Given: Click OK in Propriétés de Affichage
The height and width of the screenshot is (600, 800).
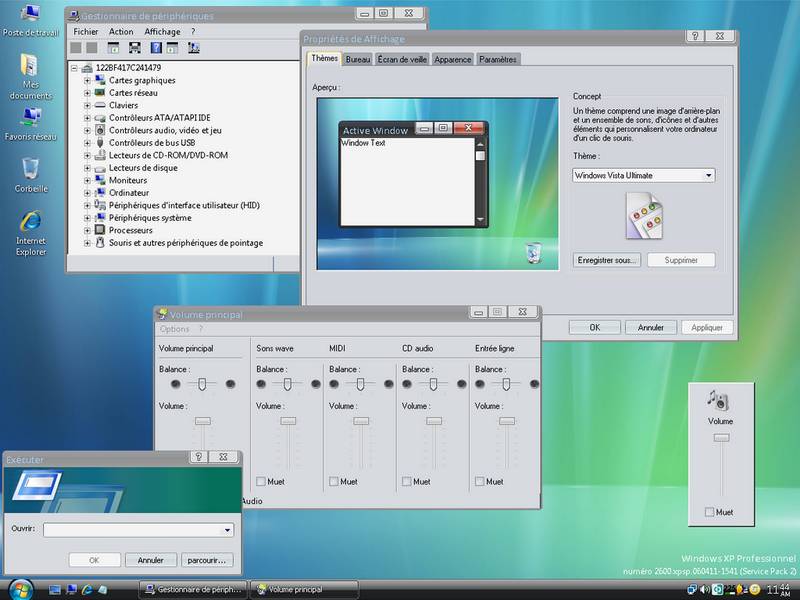Looking at the screenshot, I should pyautogui.click(x=595, y=328).
